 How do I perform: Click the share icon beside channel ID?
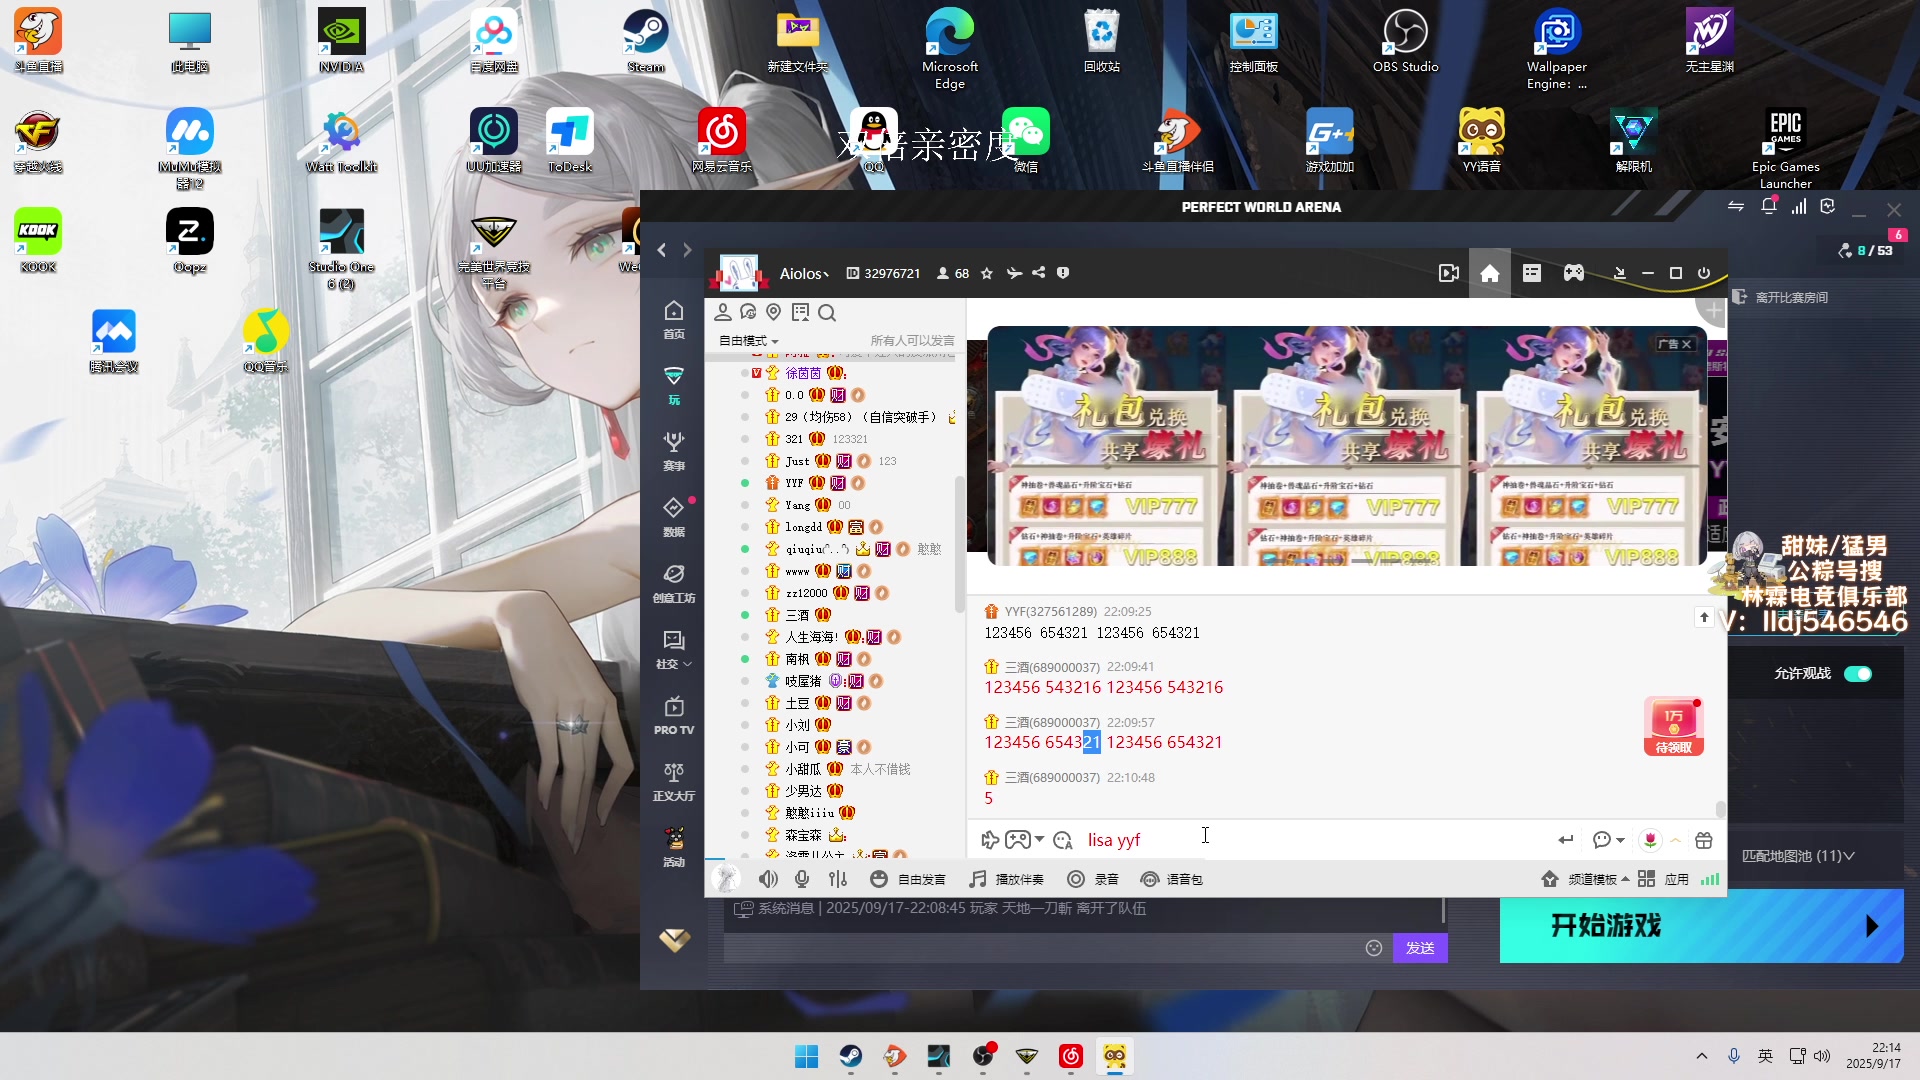[x=1039, y=274]
